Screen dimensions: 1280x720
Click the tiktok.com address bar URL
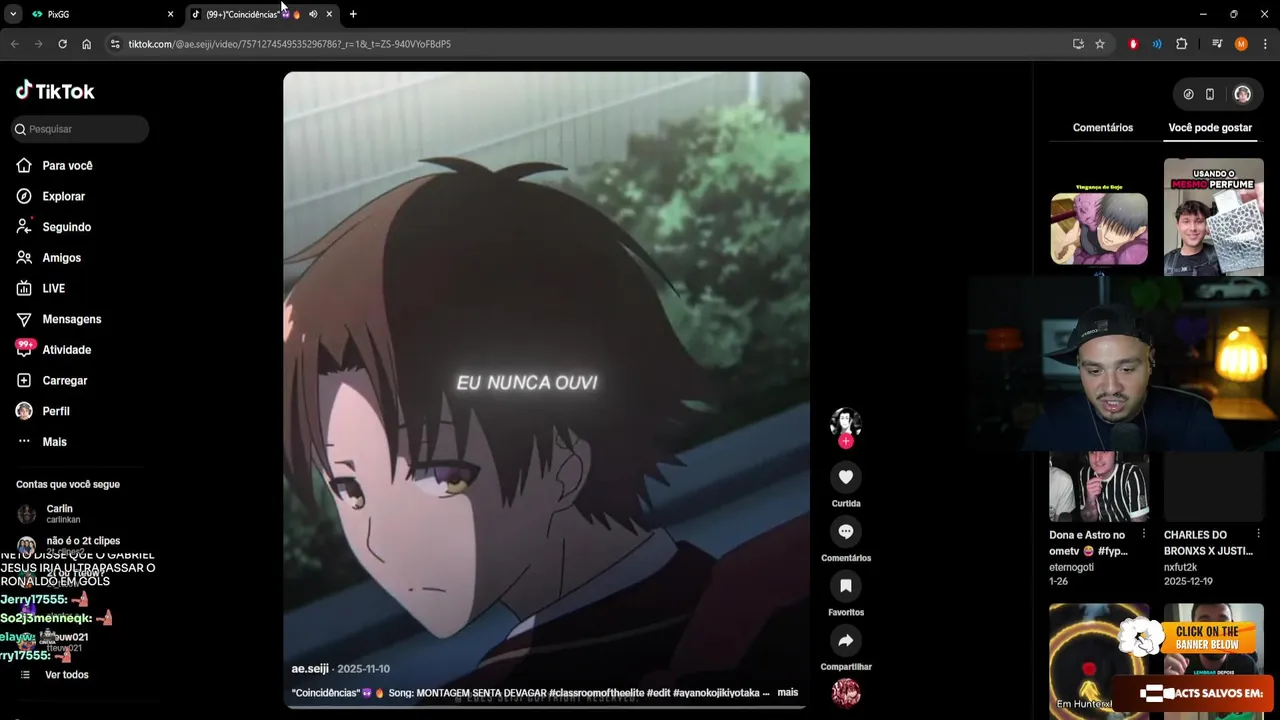[289, 44]
